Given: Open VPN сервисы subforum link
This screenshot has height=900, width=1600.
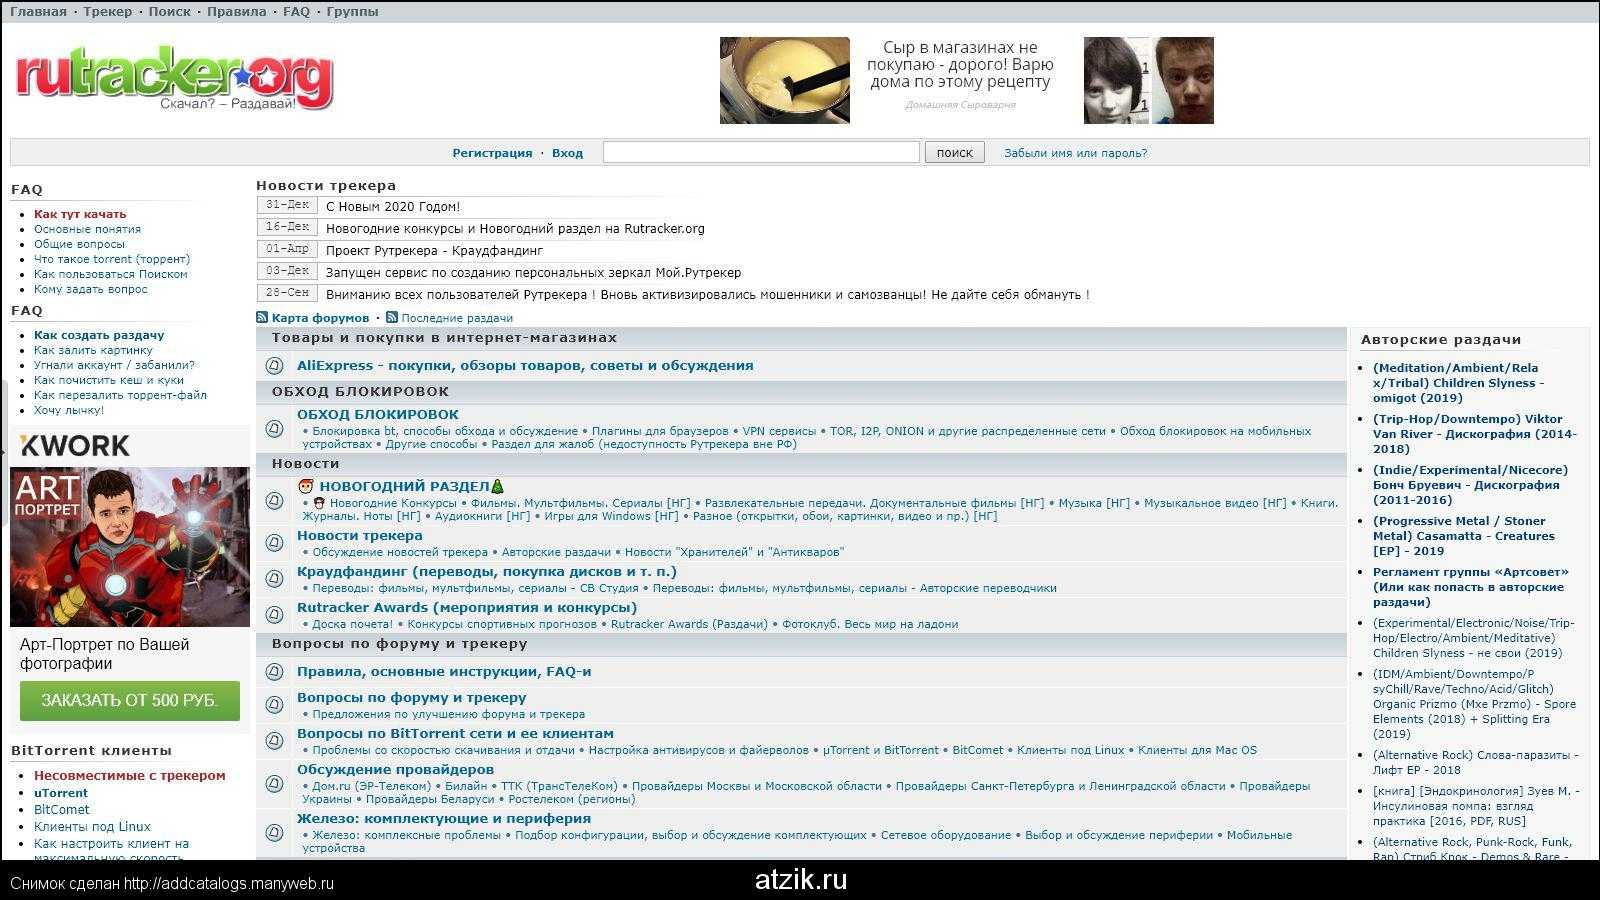Looking at the screenshot, I should [779, 431].
